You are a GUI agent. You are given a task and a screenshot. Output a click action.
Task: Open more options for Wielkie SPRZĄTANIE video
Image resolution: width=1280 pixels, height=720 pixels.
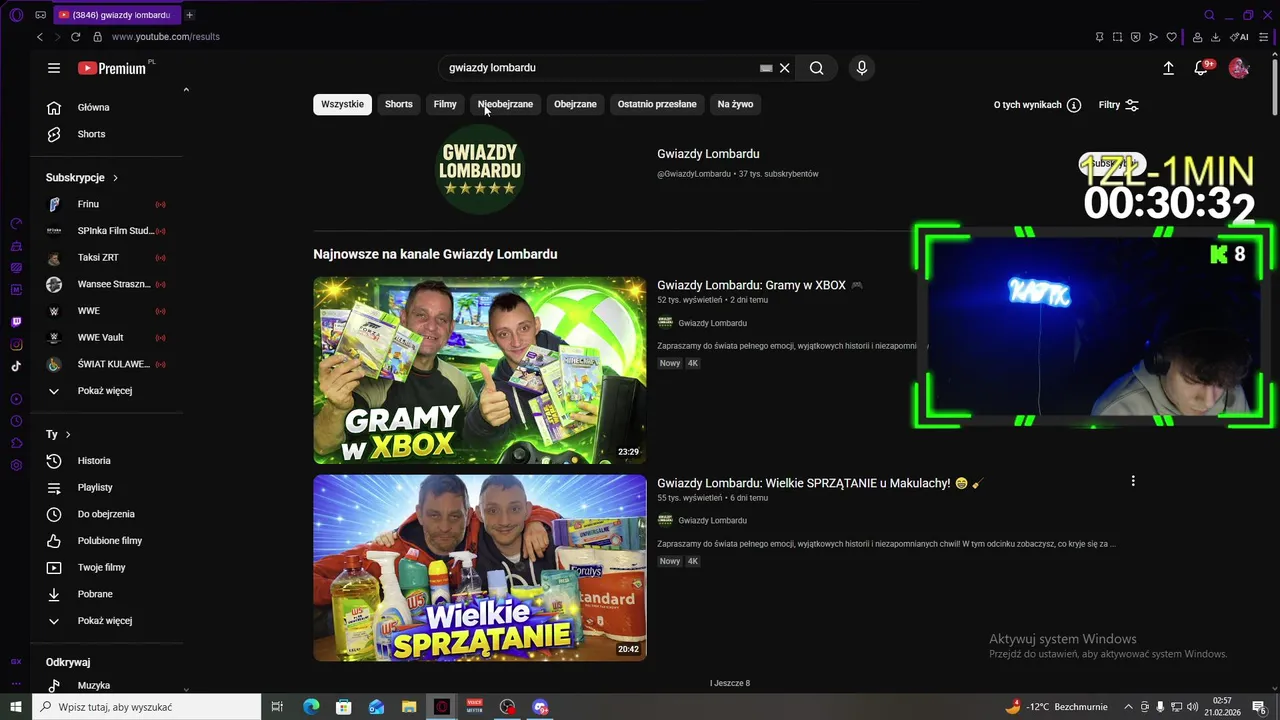(x=1133, y=481)
